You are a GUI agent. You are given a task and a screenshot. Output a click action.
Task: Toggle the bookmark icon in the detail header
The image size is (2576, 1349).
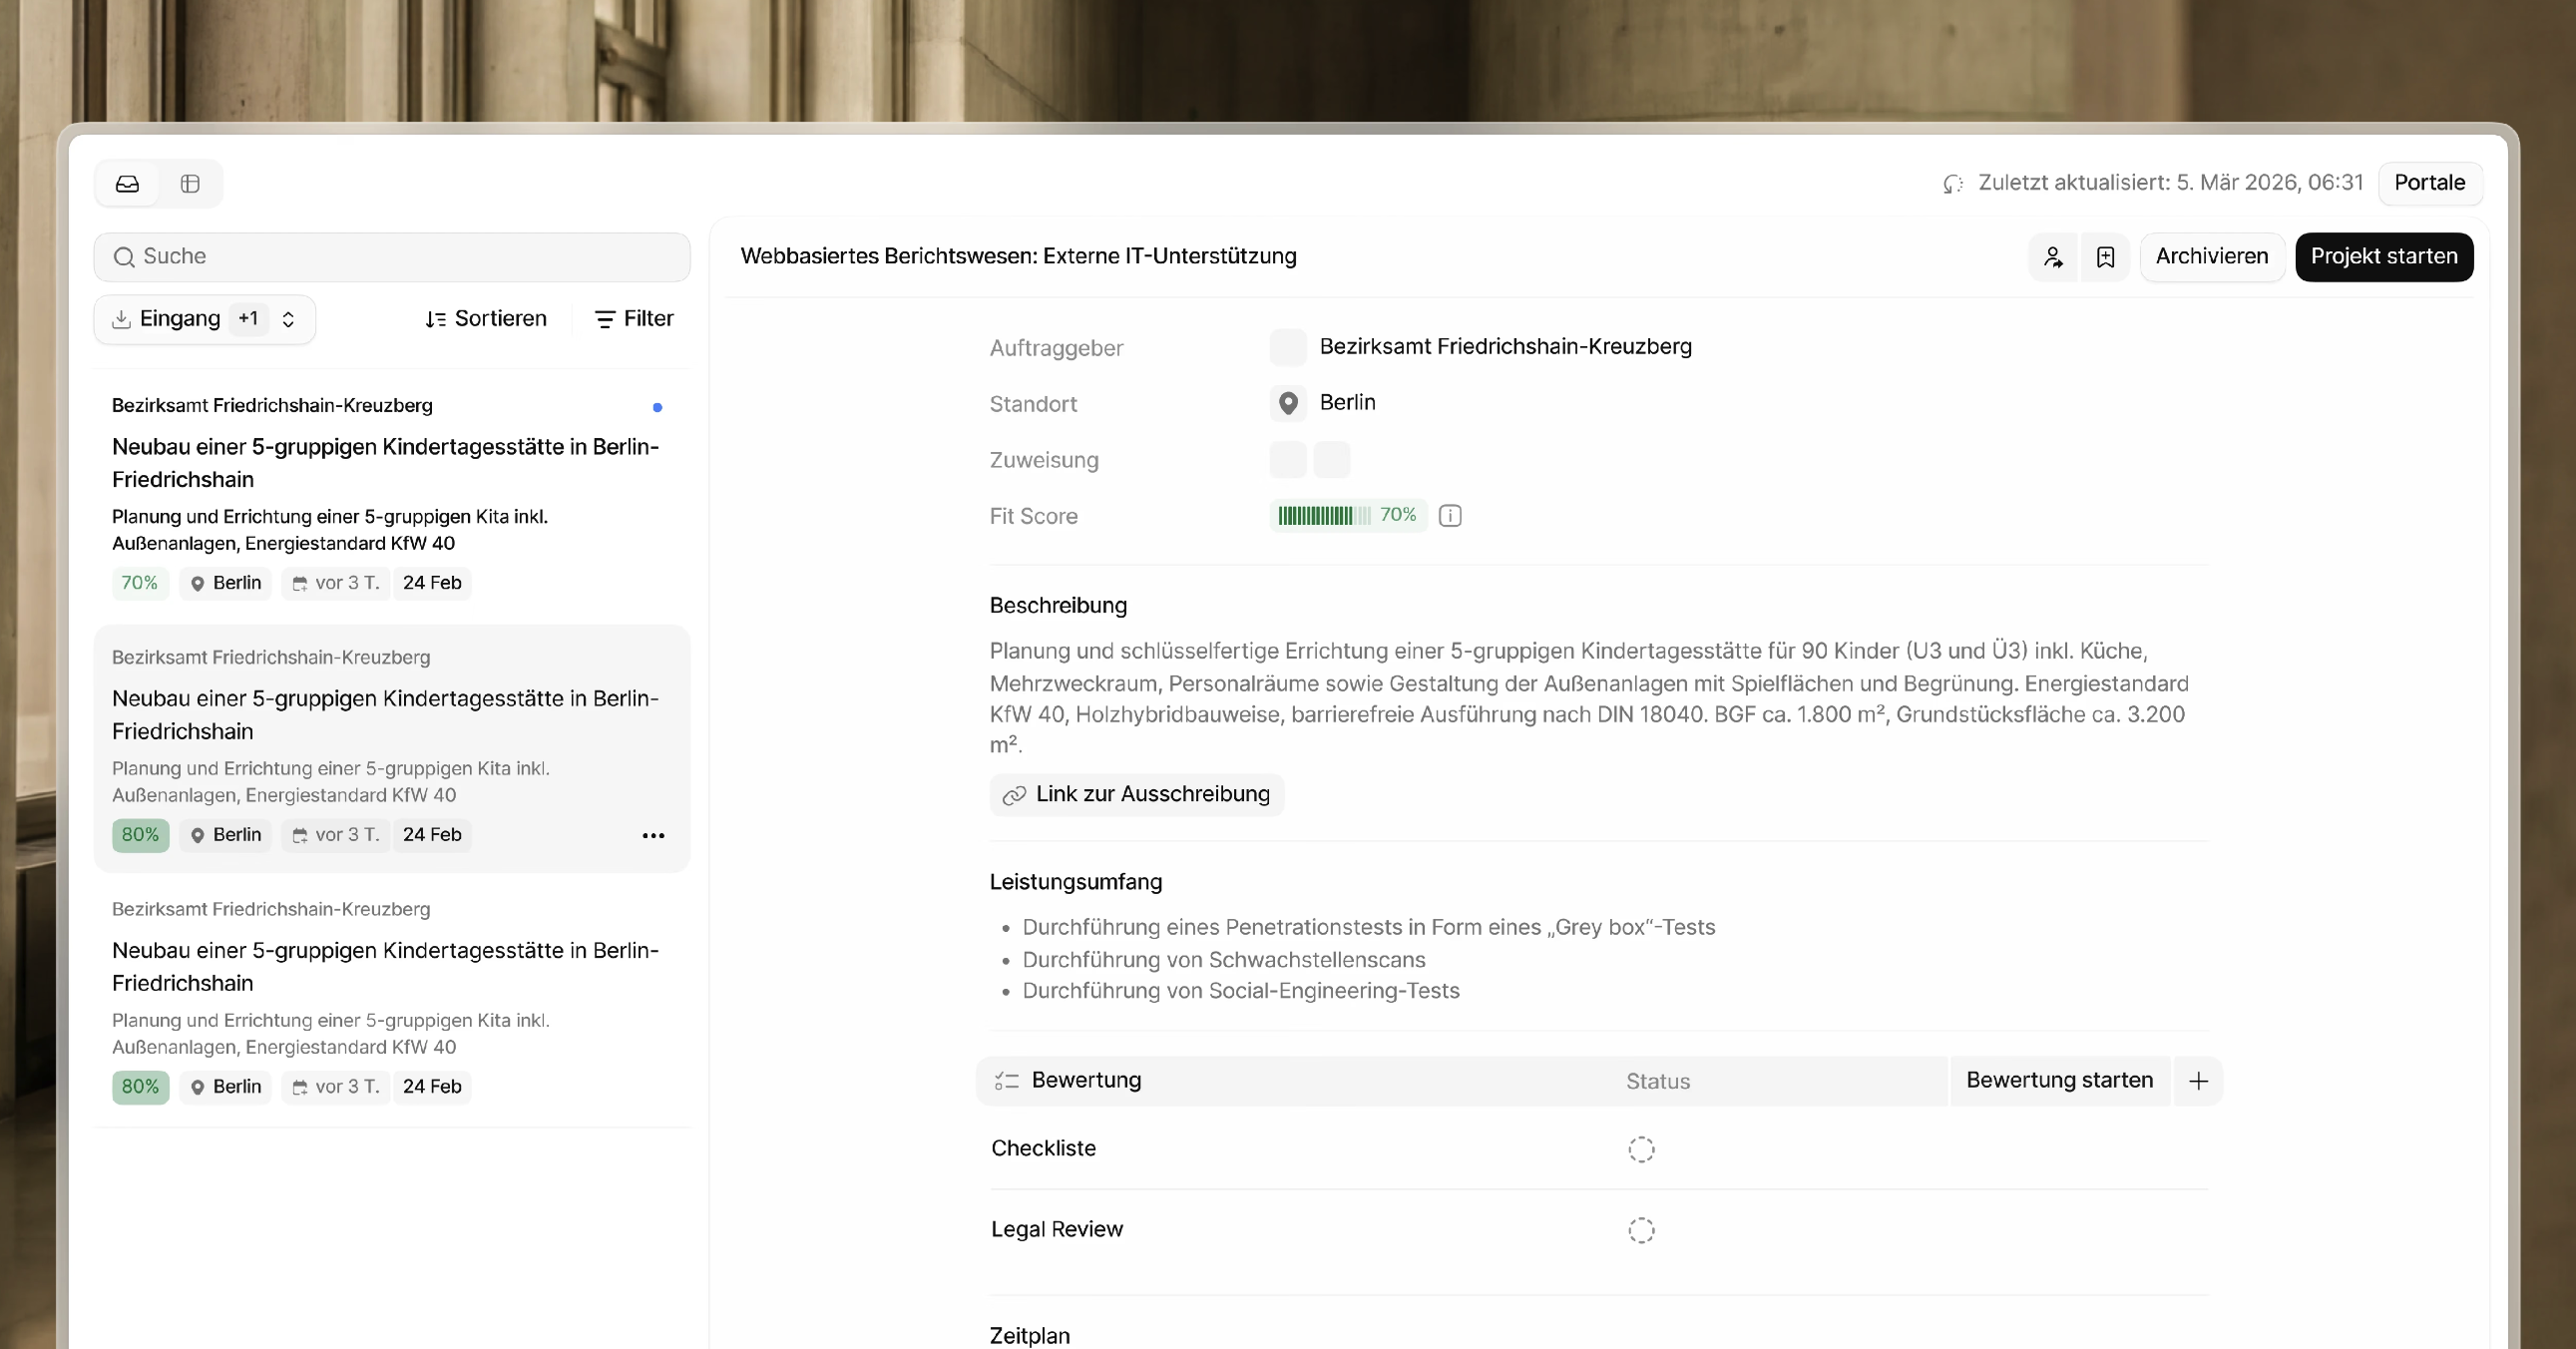coord(2105,257)
